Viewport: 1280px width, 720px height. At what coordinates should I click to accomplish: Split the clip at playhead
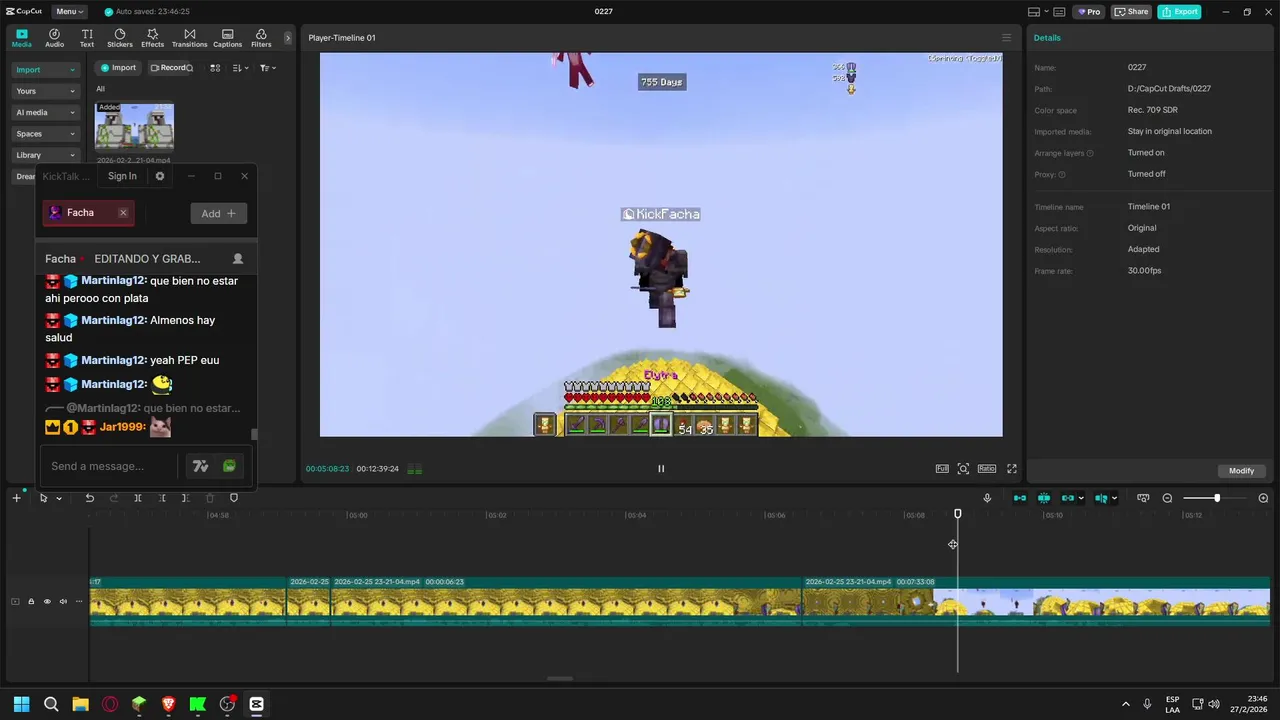click(138, 498)
